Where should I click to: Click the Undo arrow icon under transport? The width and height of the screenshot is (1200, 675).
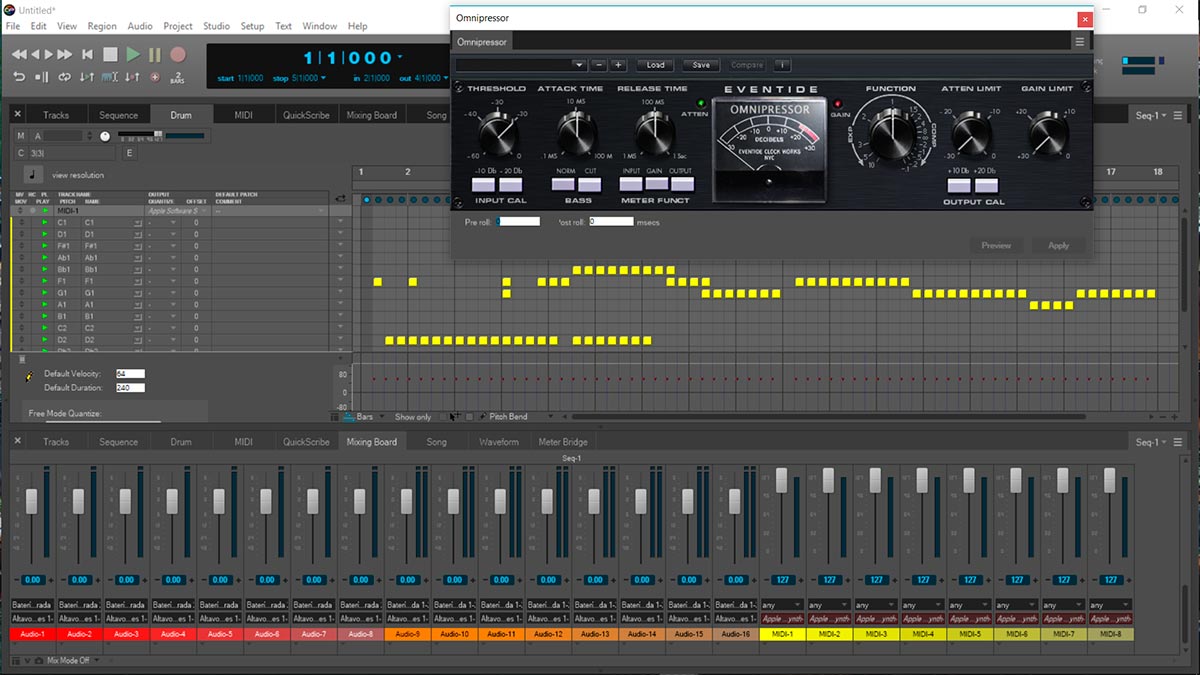point(19,77)
